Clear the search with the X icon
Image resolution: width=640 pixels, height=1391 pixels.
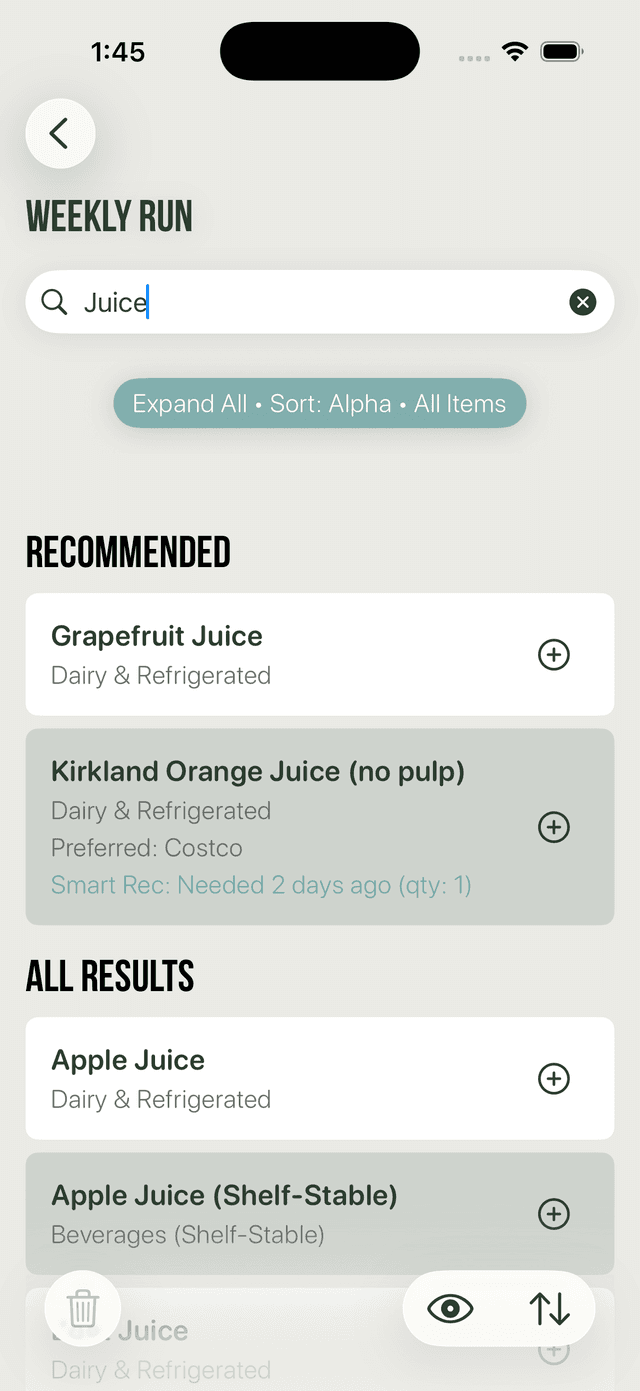click(583, 301)
